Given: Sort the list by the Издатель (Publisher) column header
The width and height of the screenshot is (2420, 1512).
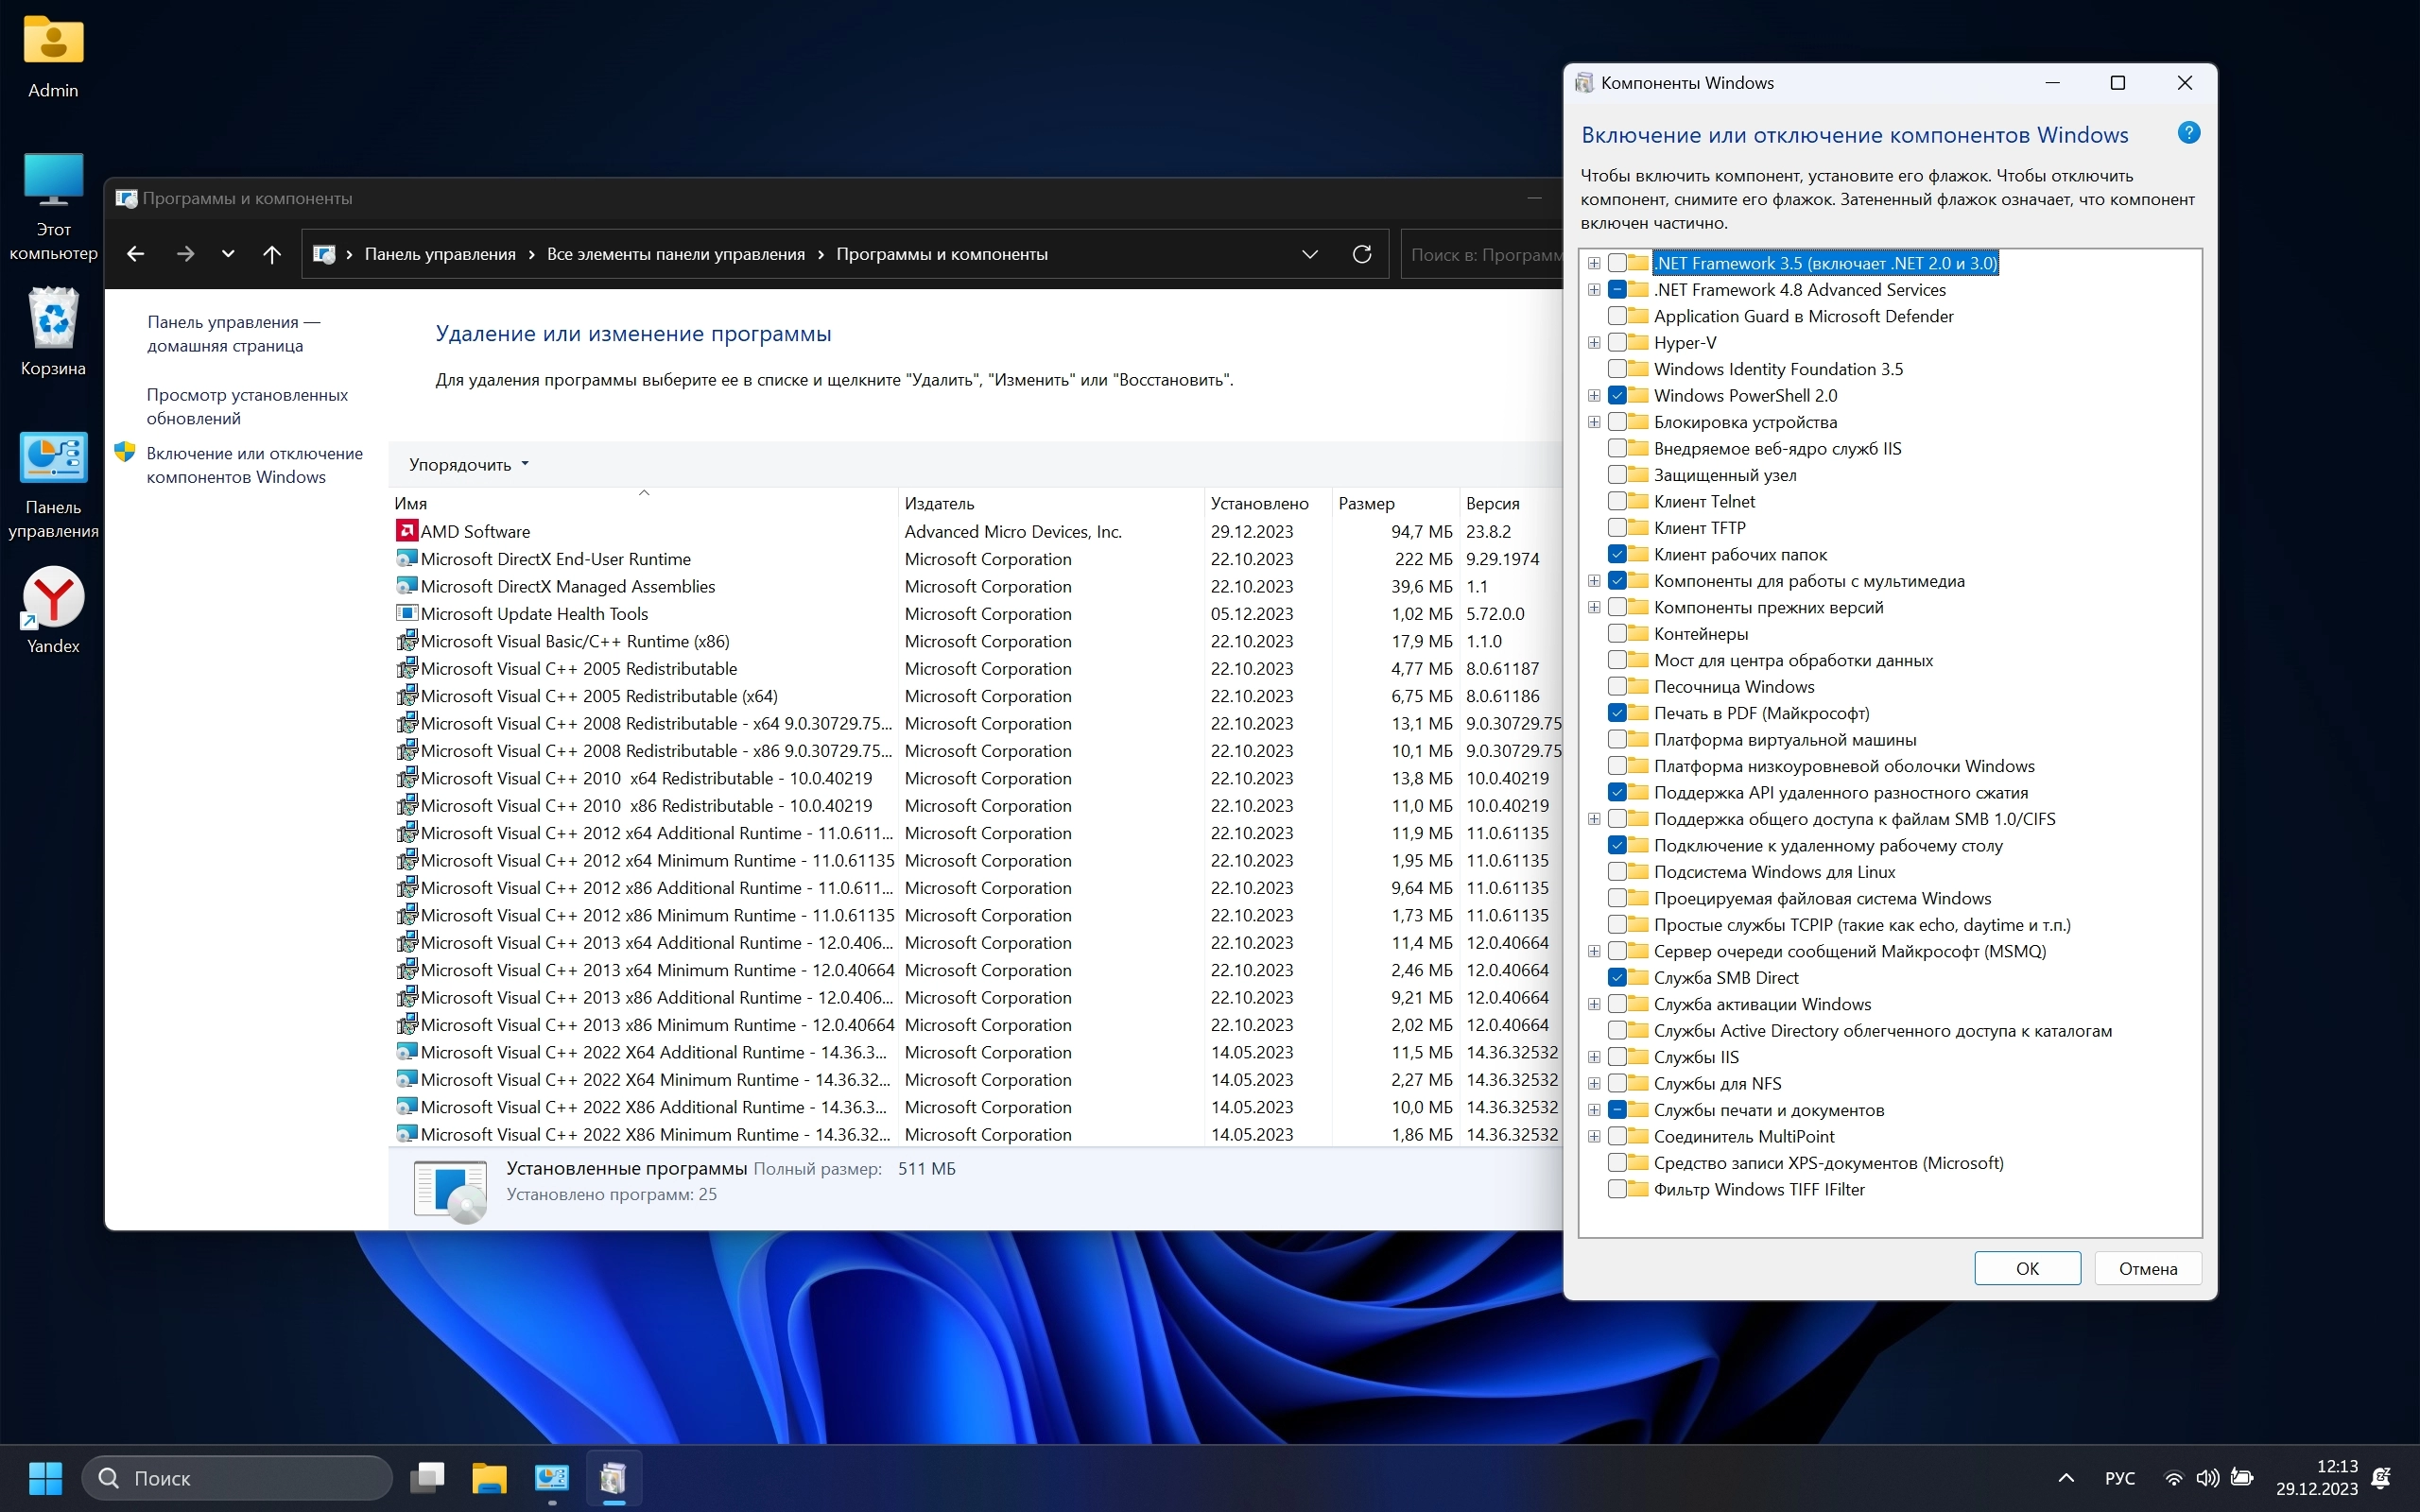Looking at the screenshot, I should [940, 503].
